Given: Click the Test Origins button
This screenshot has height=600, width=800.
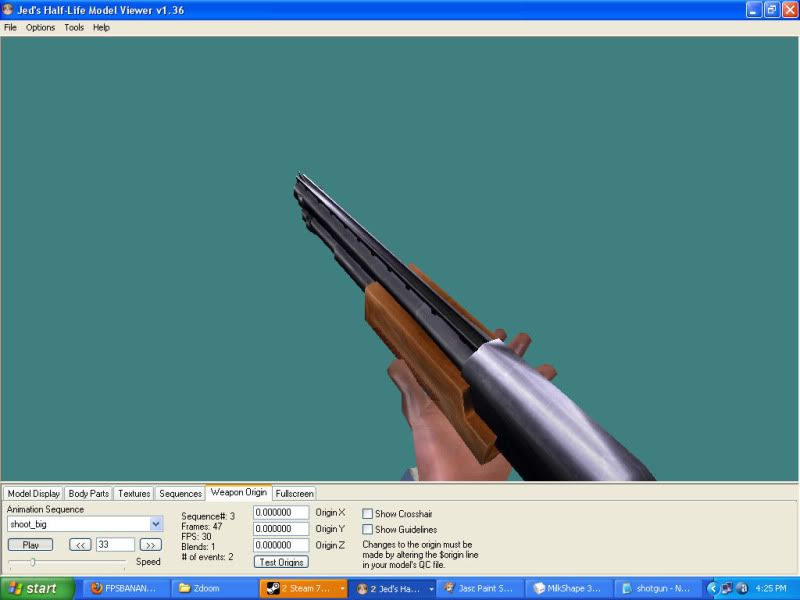Looking at the screenshot, I should tap(281, 562).
